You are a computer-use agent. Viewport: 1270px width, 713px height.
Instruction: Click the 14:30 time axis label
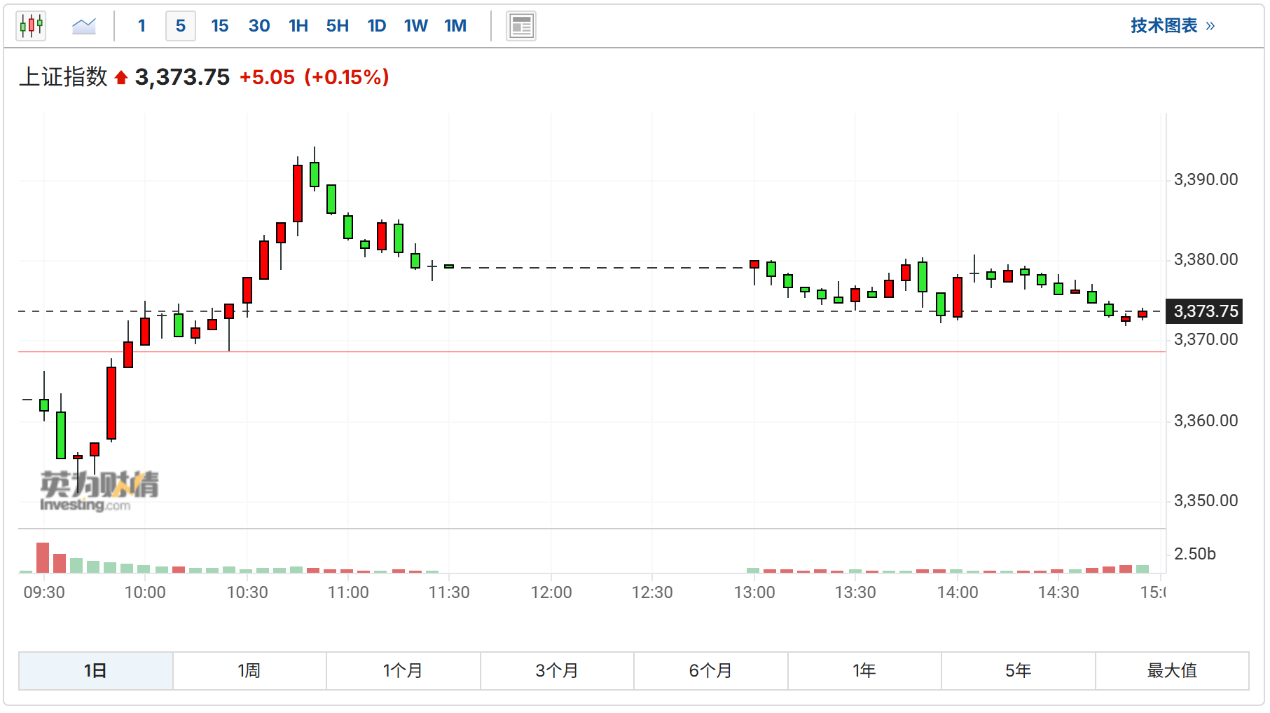pyautogui.click(x=1058, y=592)
